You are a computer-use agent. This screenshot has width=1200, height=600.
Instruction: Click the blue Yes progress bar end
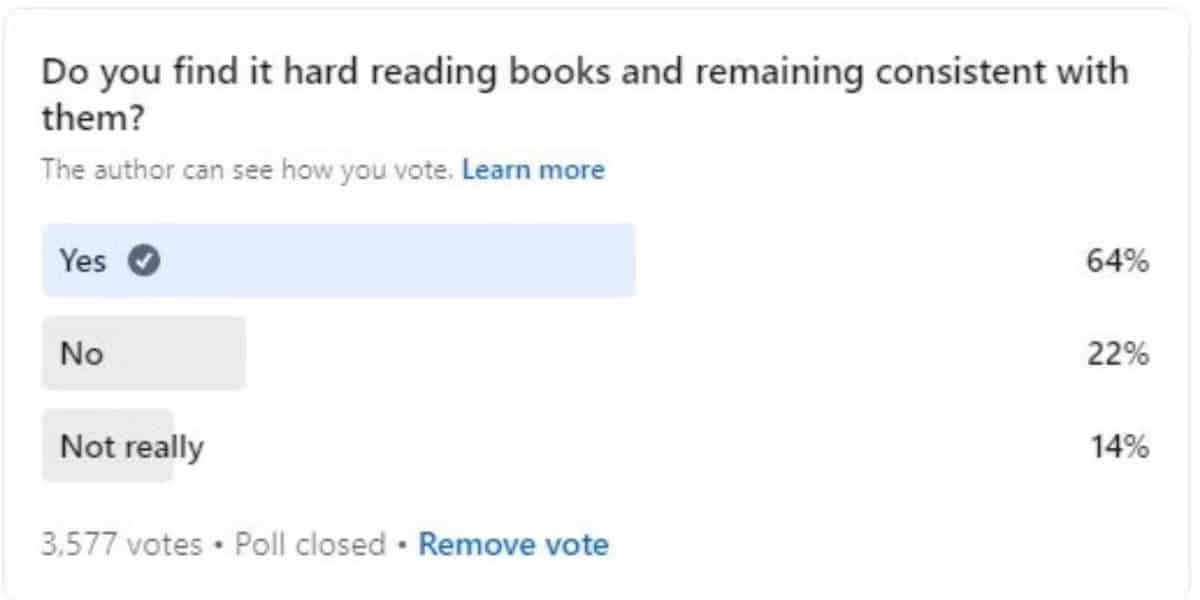point(620,261)
